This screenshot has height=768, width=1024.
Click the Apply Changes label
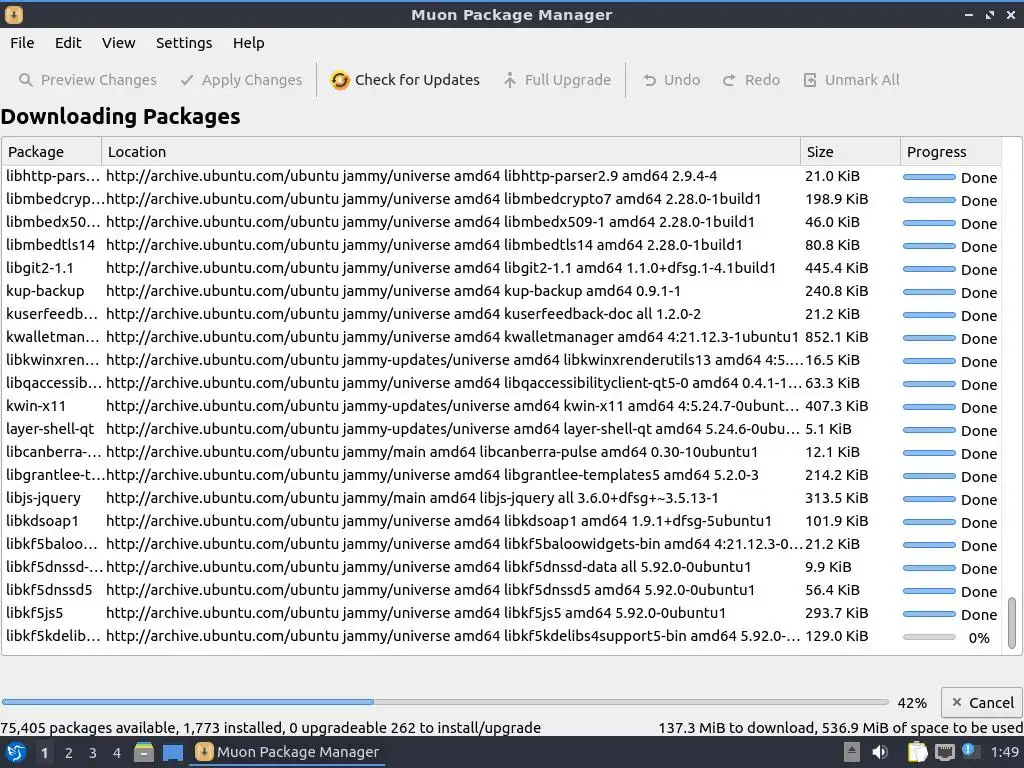[x=251, y=80]
